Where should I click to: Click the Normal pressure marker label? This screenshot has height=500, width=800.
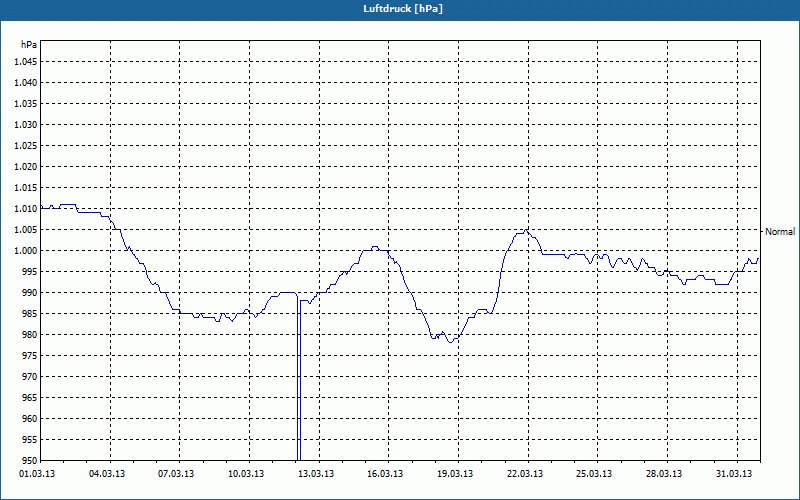pyautogui.click(x=780, y=232)
